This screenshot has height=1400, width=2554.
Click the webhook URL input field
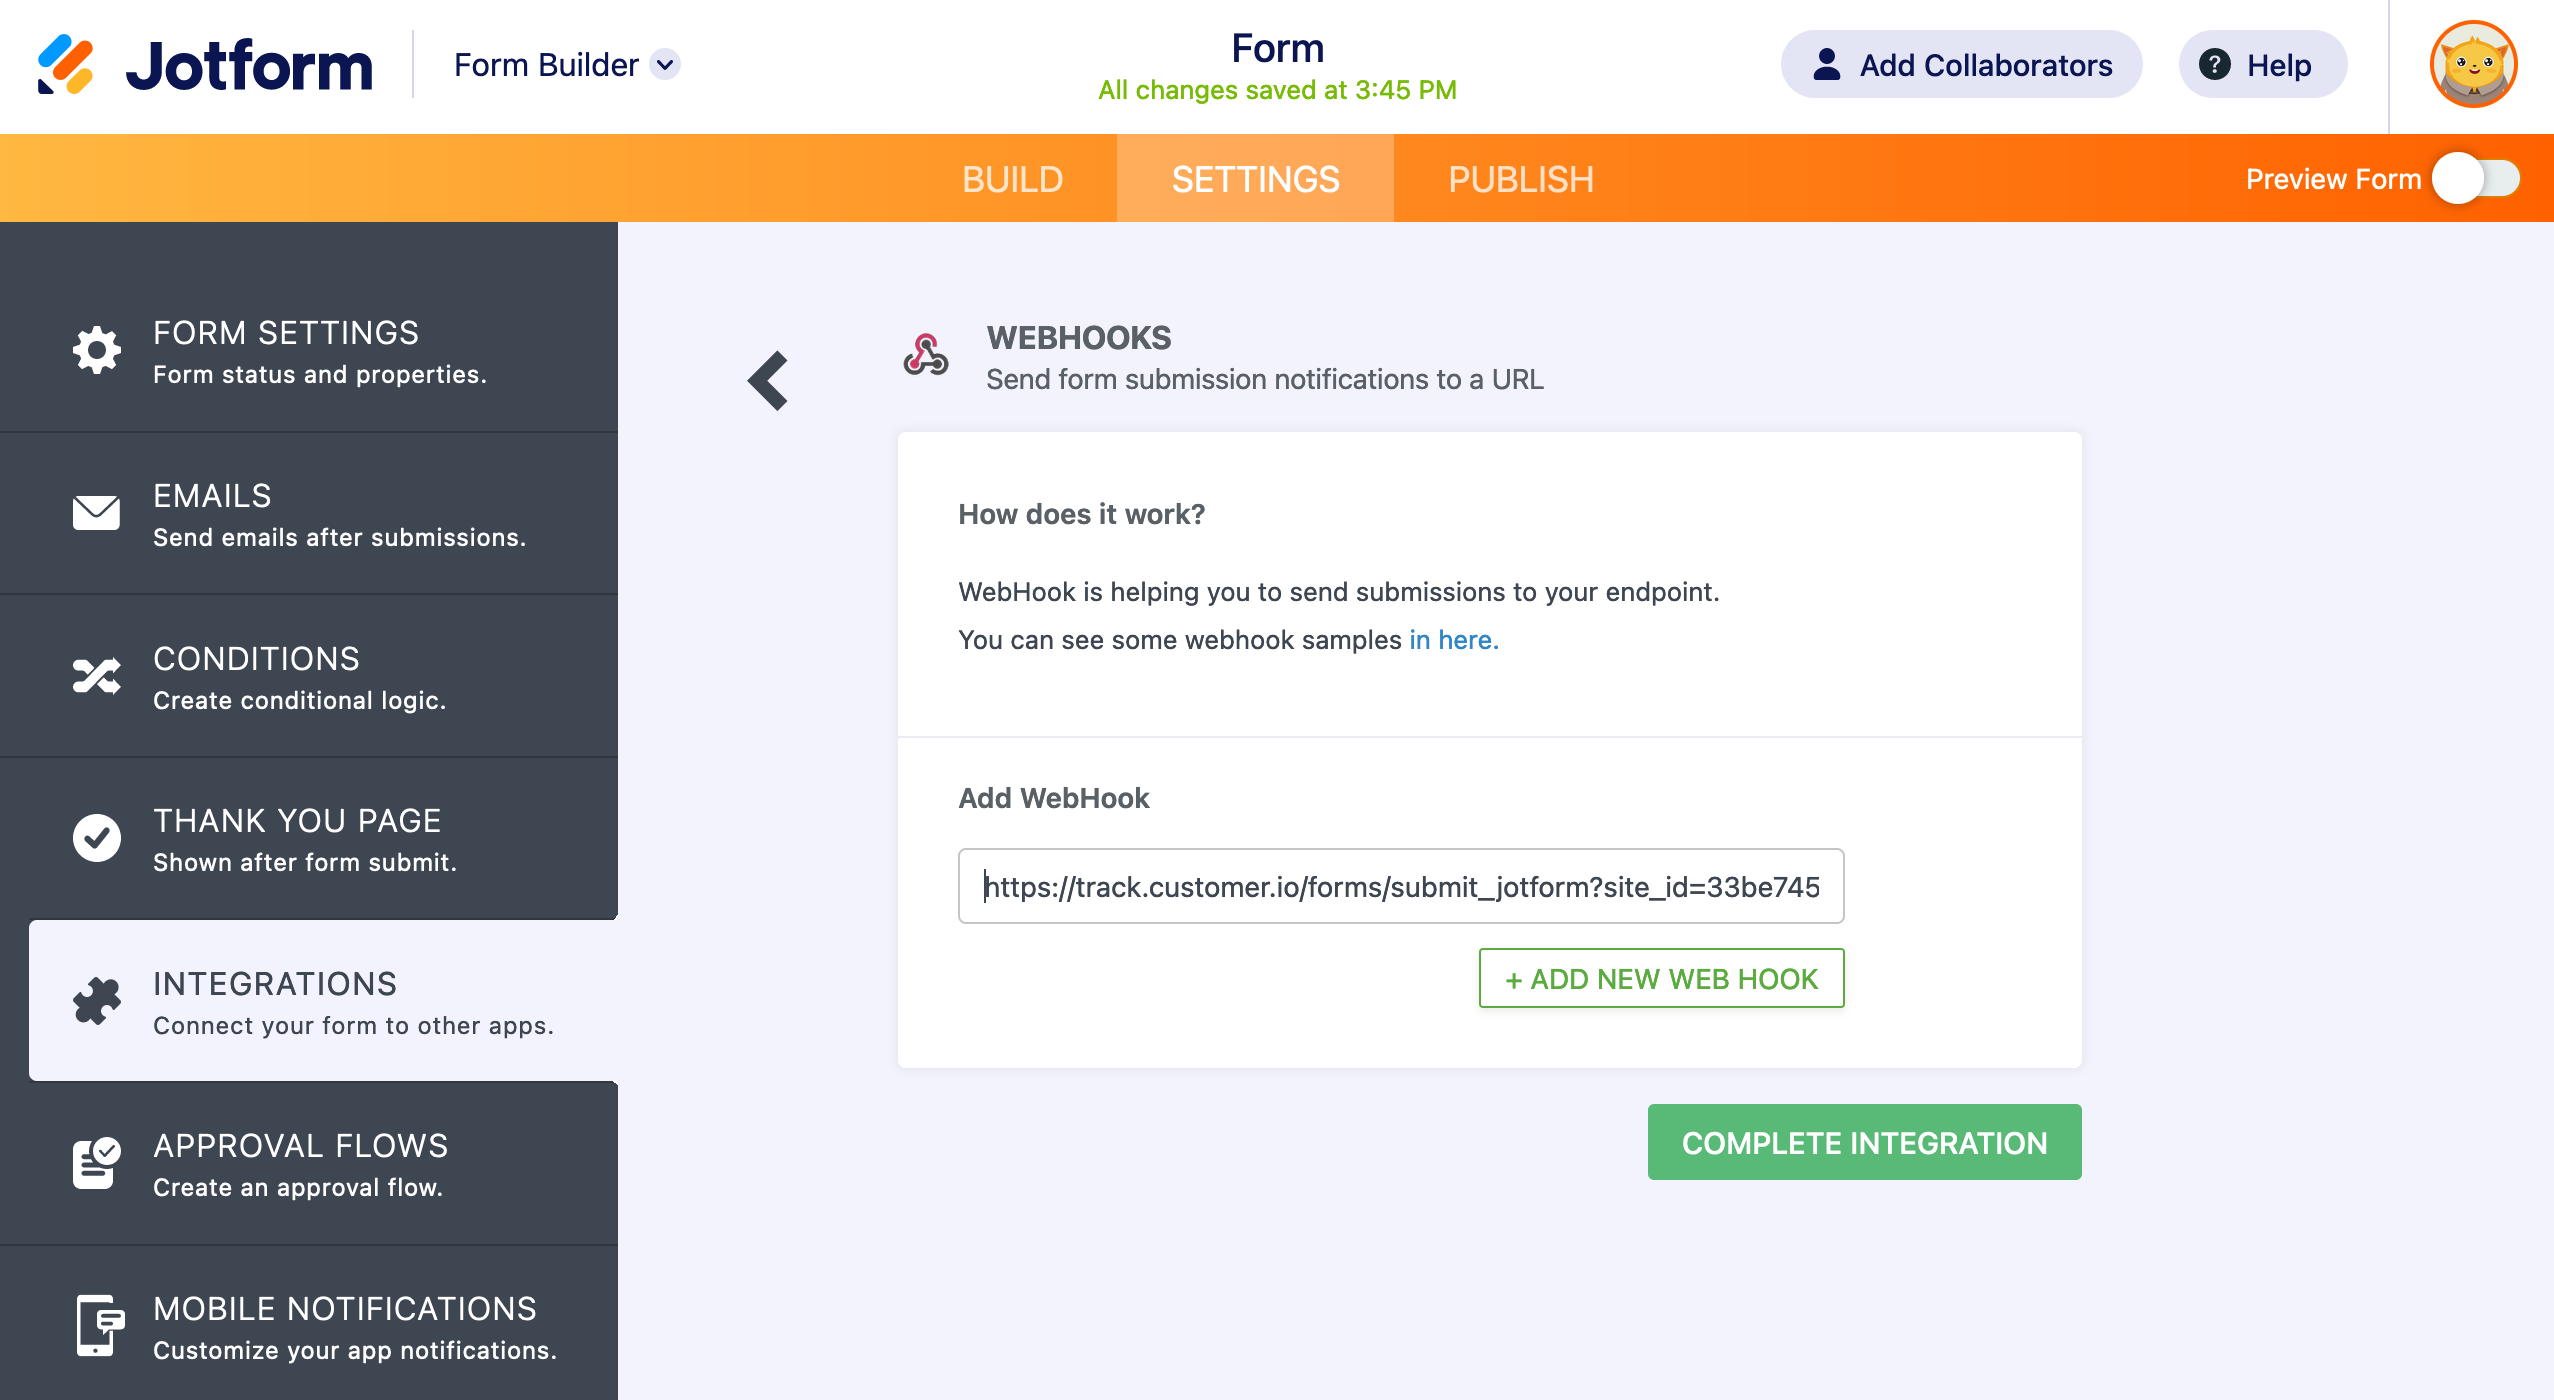click(1400, 886)
